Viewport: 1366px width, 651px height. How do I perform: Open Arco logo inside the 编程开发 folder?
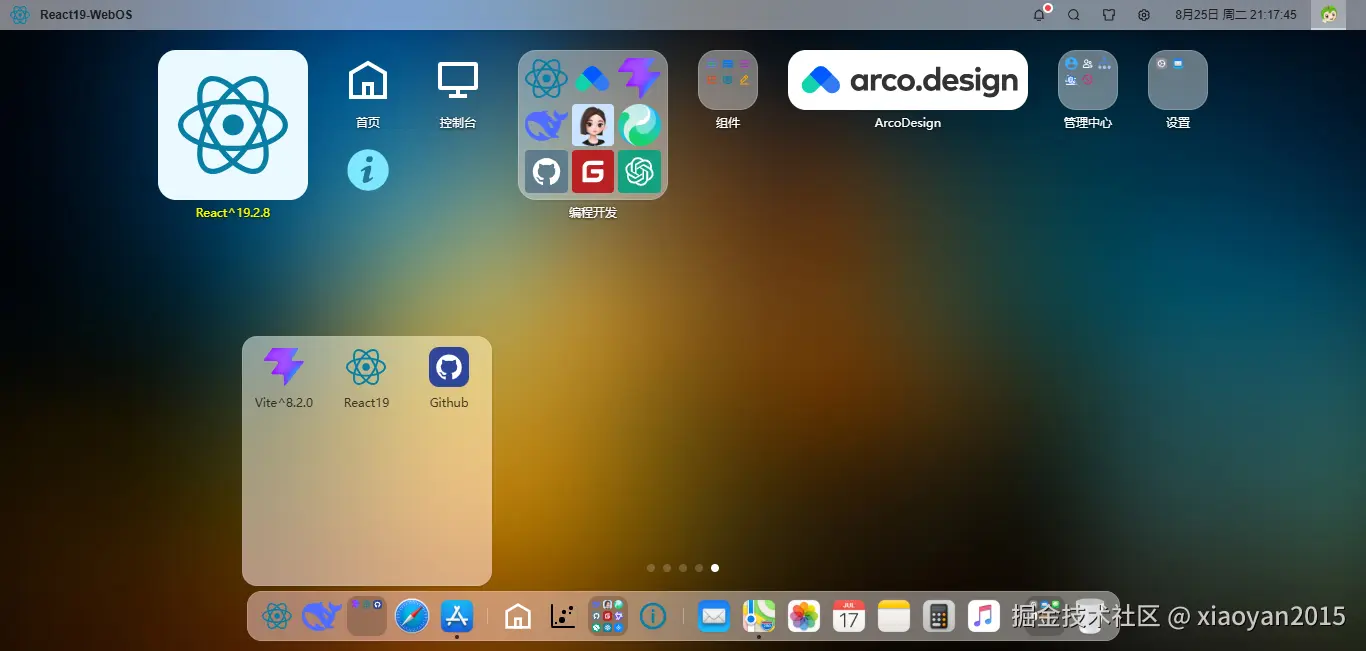tap(593, 78)
